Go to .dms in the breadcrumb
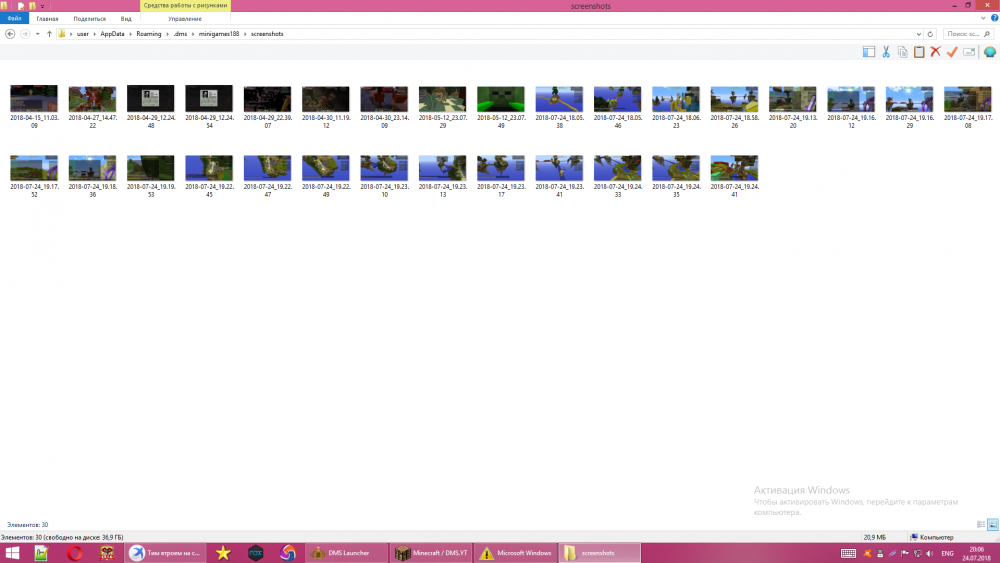The image size is (1000, 563). tap(180, 34)
